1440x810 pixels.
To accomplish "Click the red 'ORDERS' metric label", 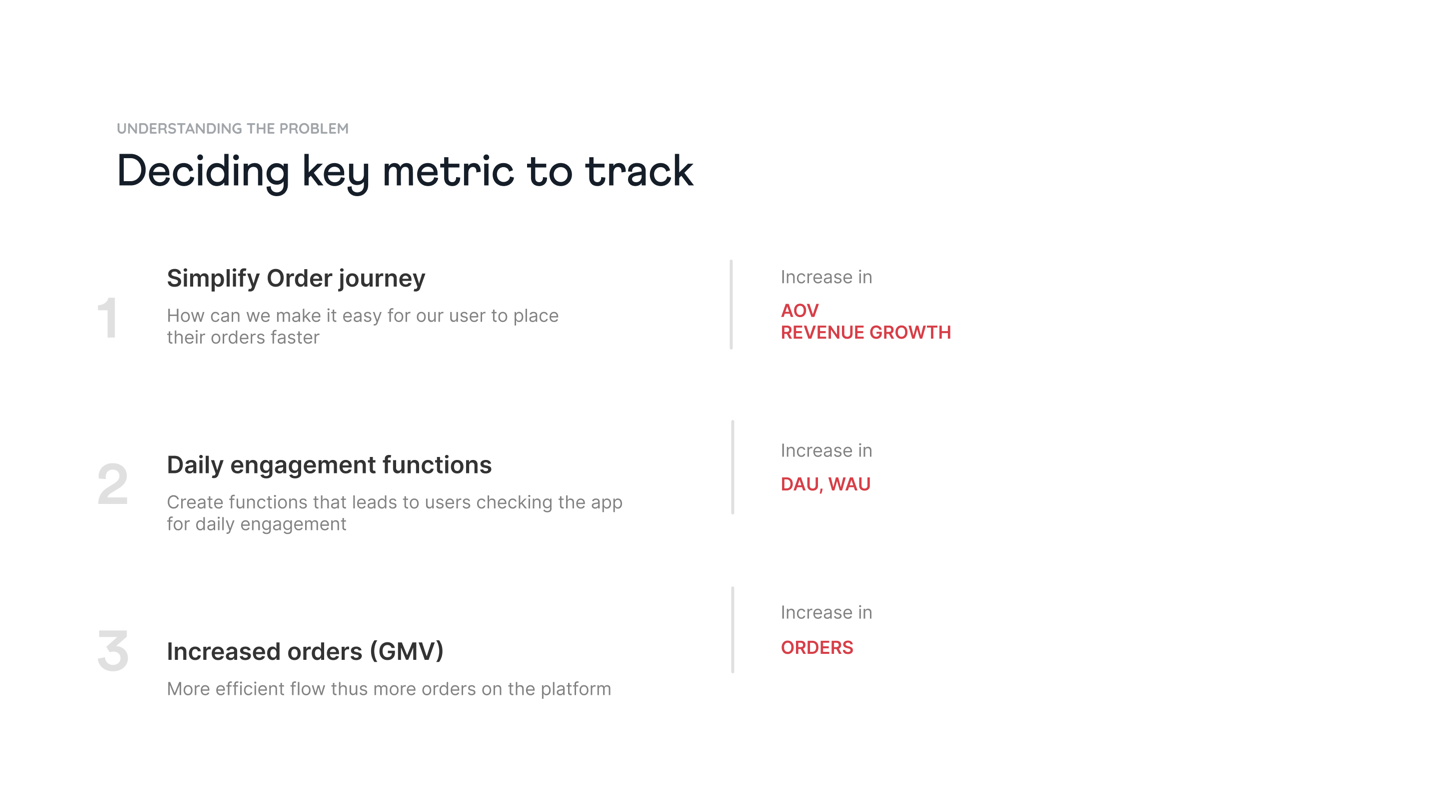I will [817, 648].
